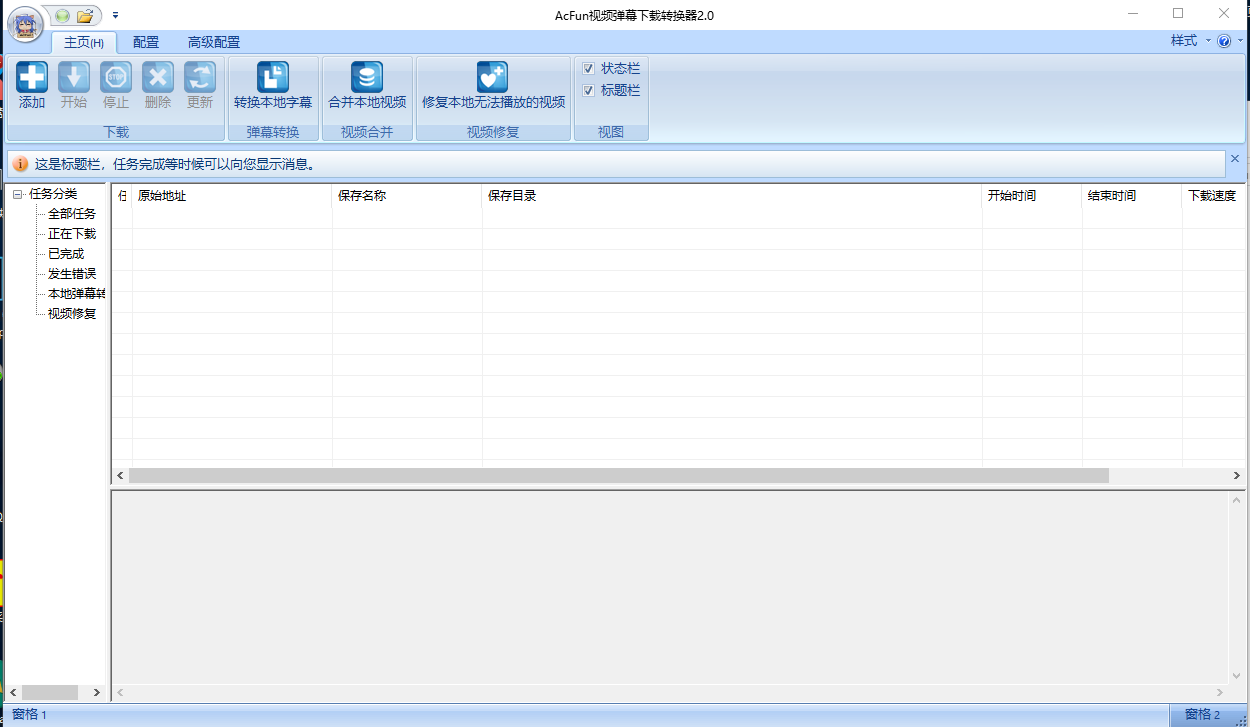Select 正在下载 in the task tree
Image resolution: width=1250 pixels, height=727 pixels.
(x=72, y=234)
